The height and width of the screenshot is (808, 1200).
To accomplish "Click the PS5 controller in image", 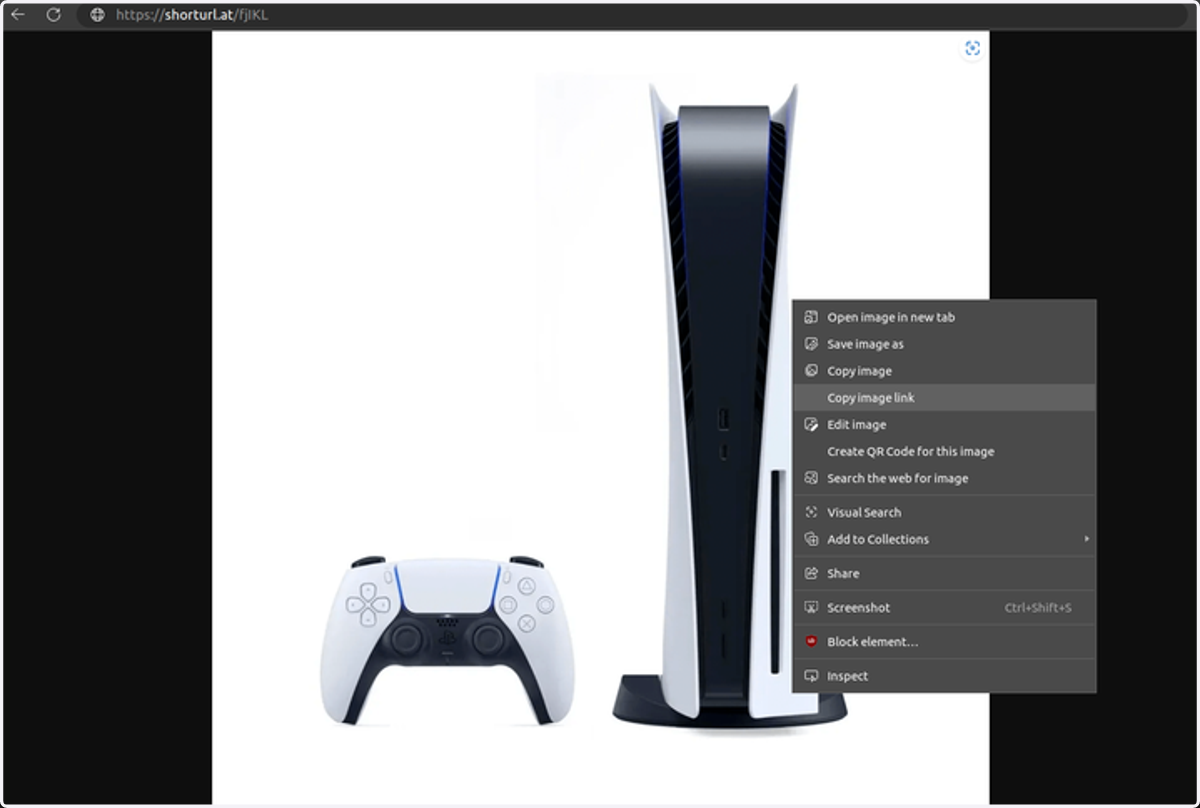I will coord(448,639).
